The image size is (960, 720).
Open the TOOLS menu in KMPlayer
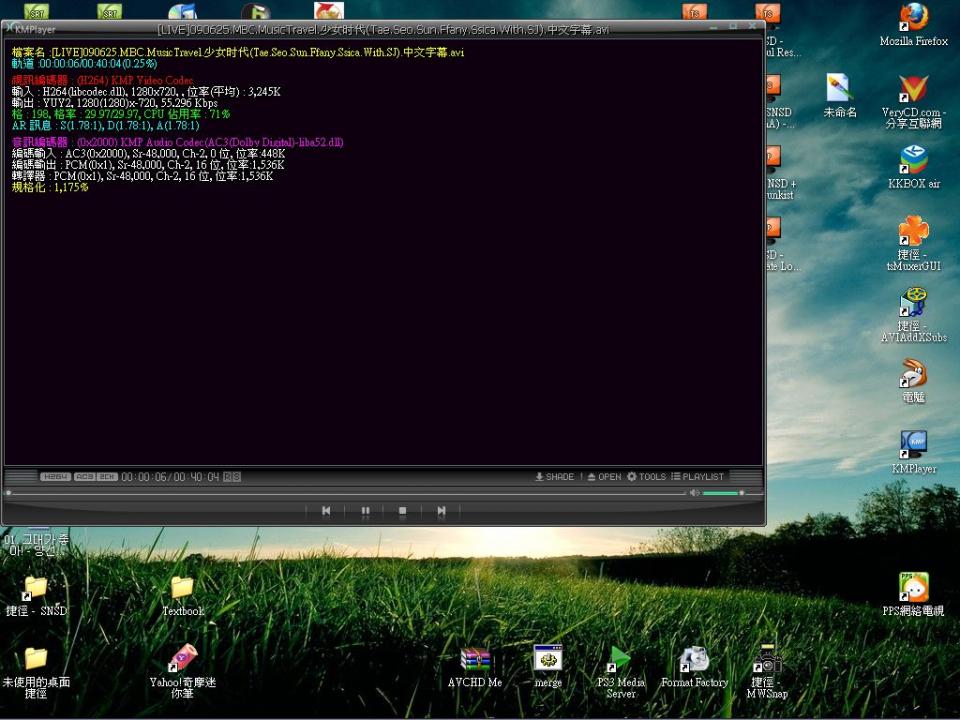[x=646, y=477]
